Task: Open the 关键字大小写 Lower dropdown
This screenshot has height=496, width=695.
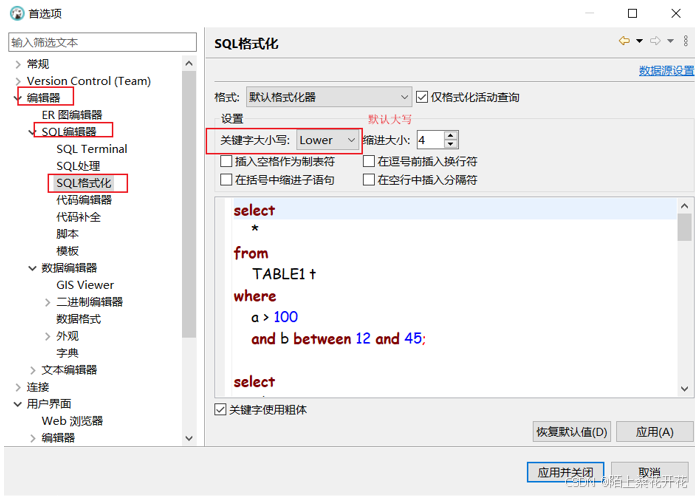Action: pyautogui.click(x=328, y=141)
